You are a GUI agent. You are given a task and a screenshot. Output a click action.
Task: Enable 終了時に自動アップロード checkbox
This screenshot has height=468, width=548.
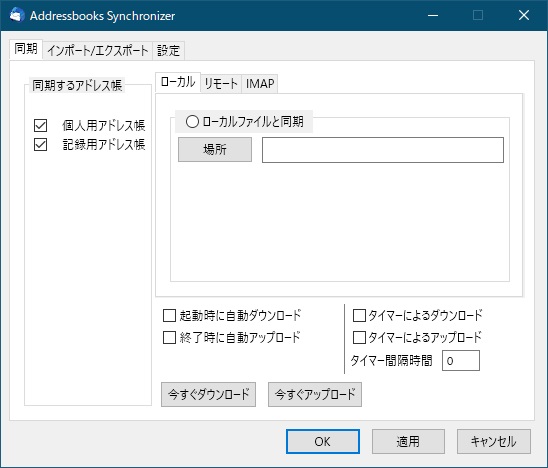pyautogui.click(x=170, y=338)
